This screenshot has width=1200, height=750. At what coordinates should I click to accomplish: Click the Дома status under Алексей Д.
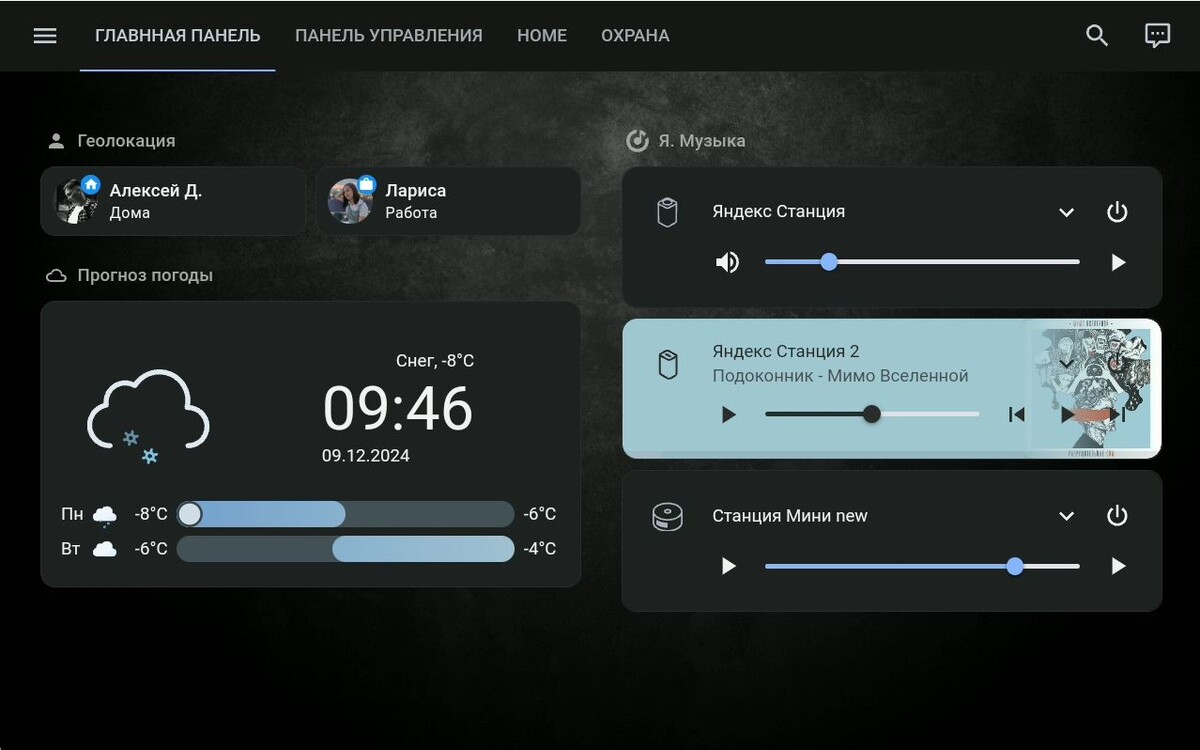point(130,213)
